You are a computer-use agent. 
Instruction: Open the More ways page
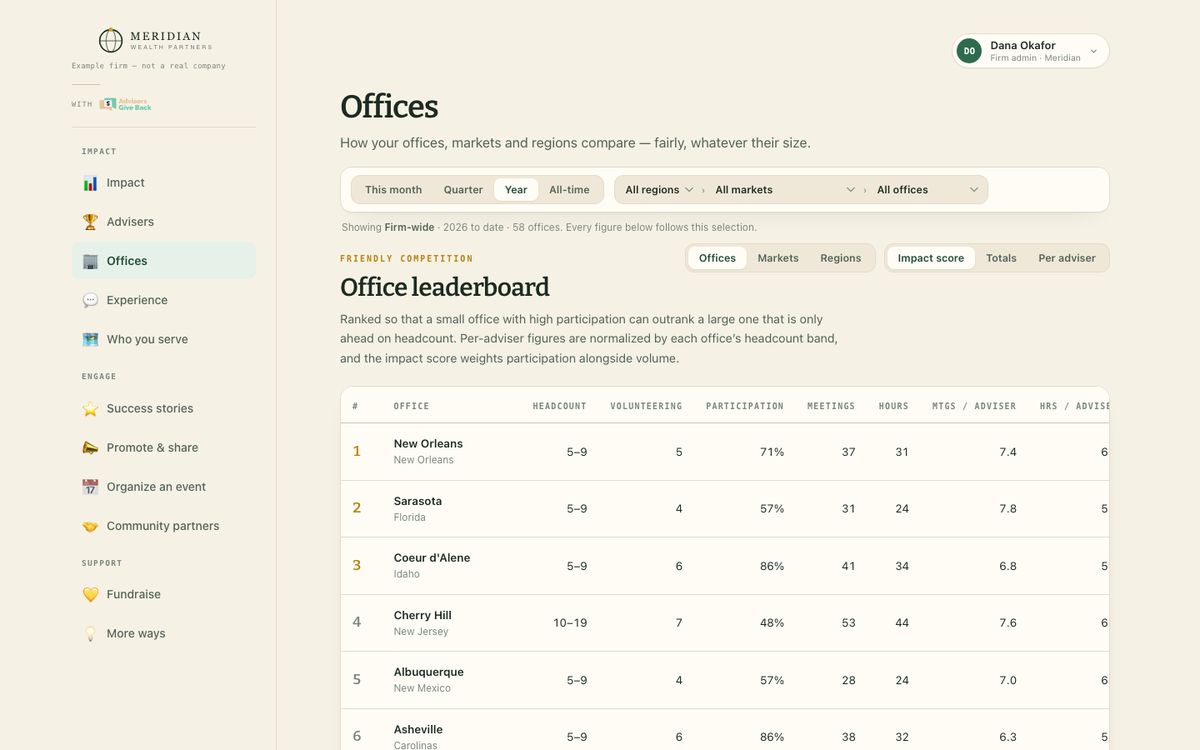164,633
